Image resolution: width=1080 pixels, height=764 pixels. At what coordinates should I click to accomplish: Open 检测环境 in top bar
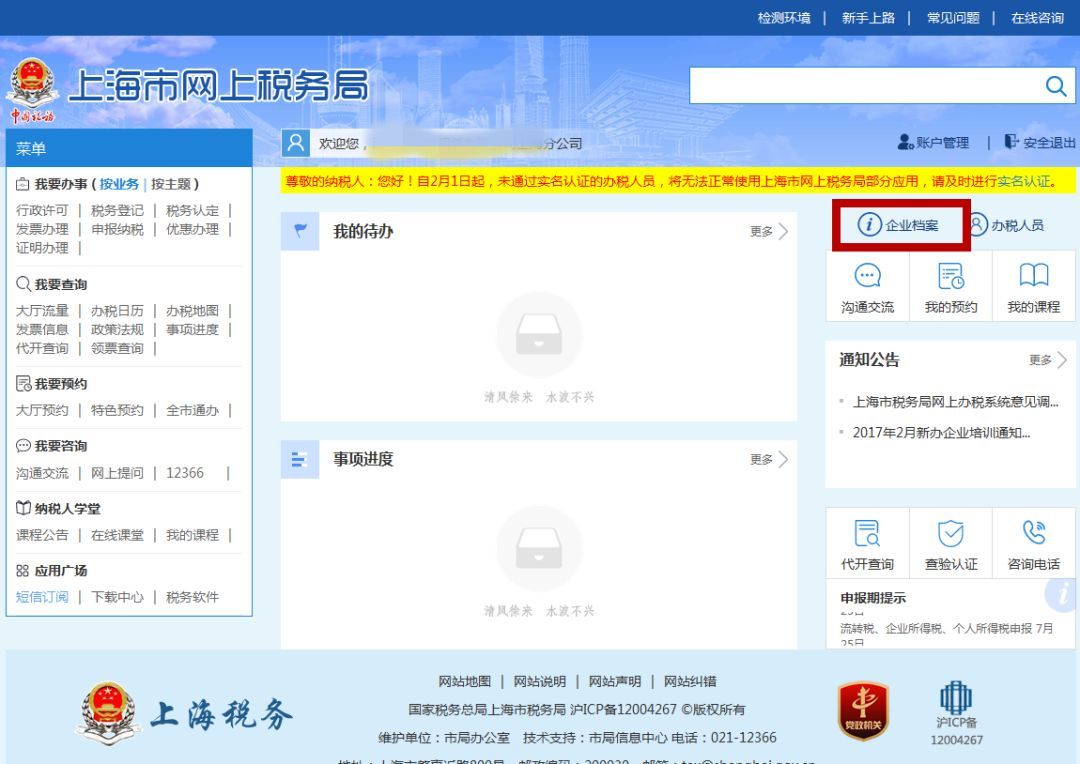(x=784, y=18)
